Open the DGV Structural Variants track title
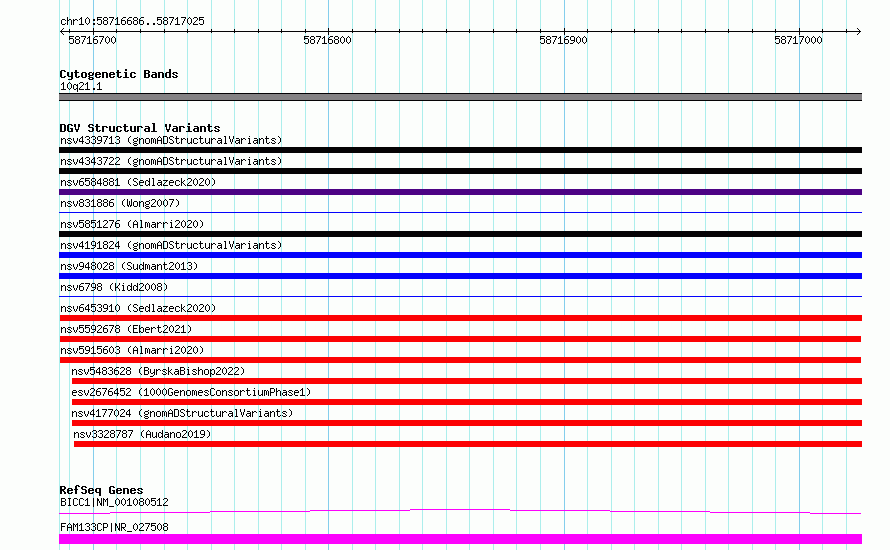890x550 pixels. pos(140,128)
